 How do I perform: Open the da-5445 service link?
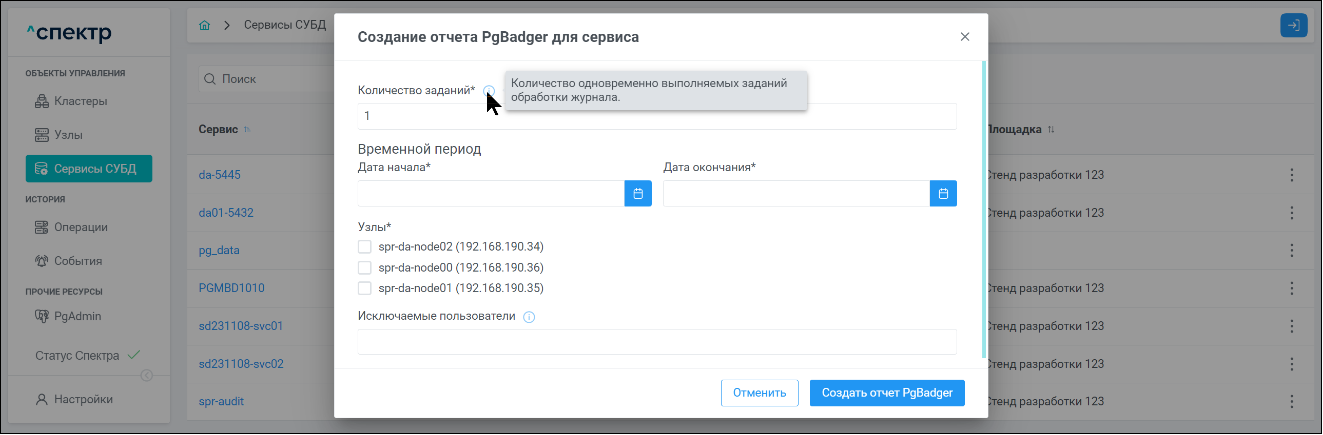219,175
